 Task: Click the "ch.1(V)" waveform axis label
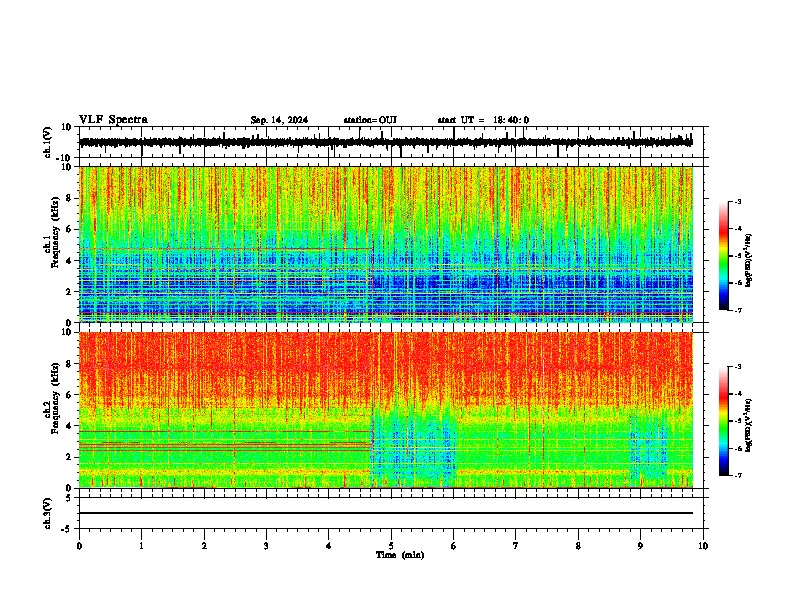point(48,142)
